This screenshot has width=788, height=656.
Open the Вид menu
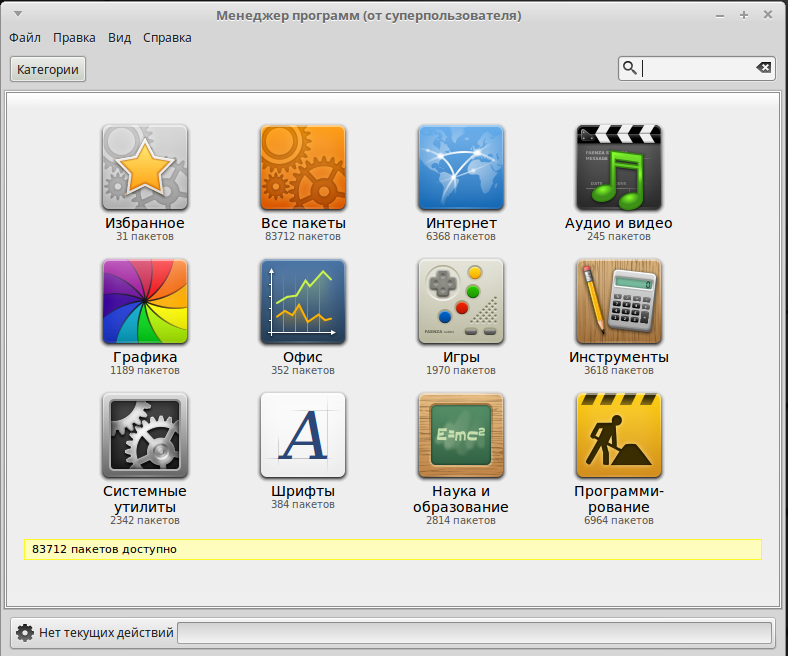[119, 38]
